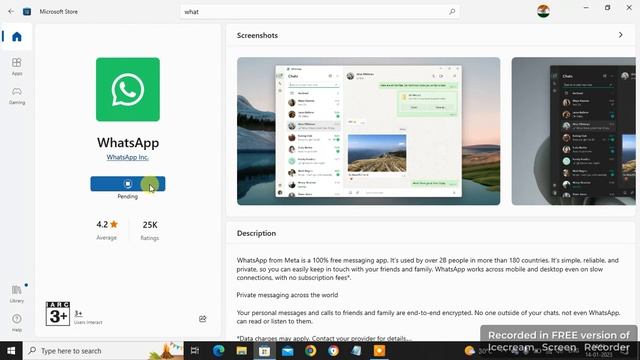Switch to Microsoft Store taskbar icon
This screenshot has width=640, height=360.
click(x=264, y=351)
